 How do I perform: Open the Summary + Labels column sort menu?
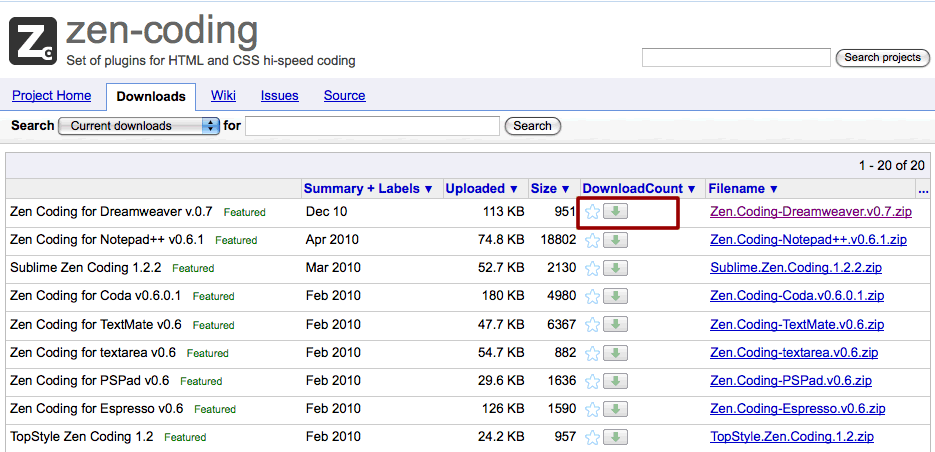pos(368,188)
